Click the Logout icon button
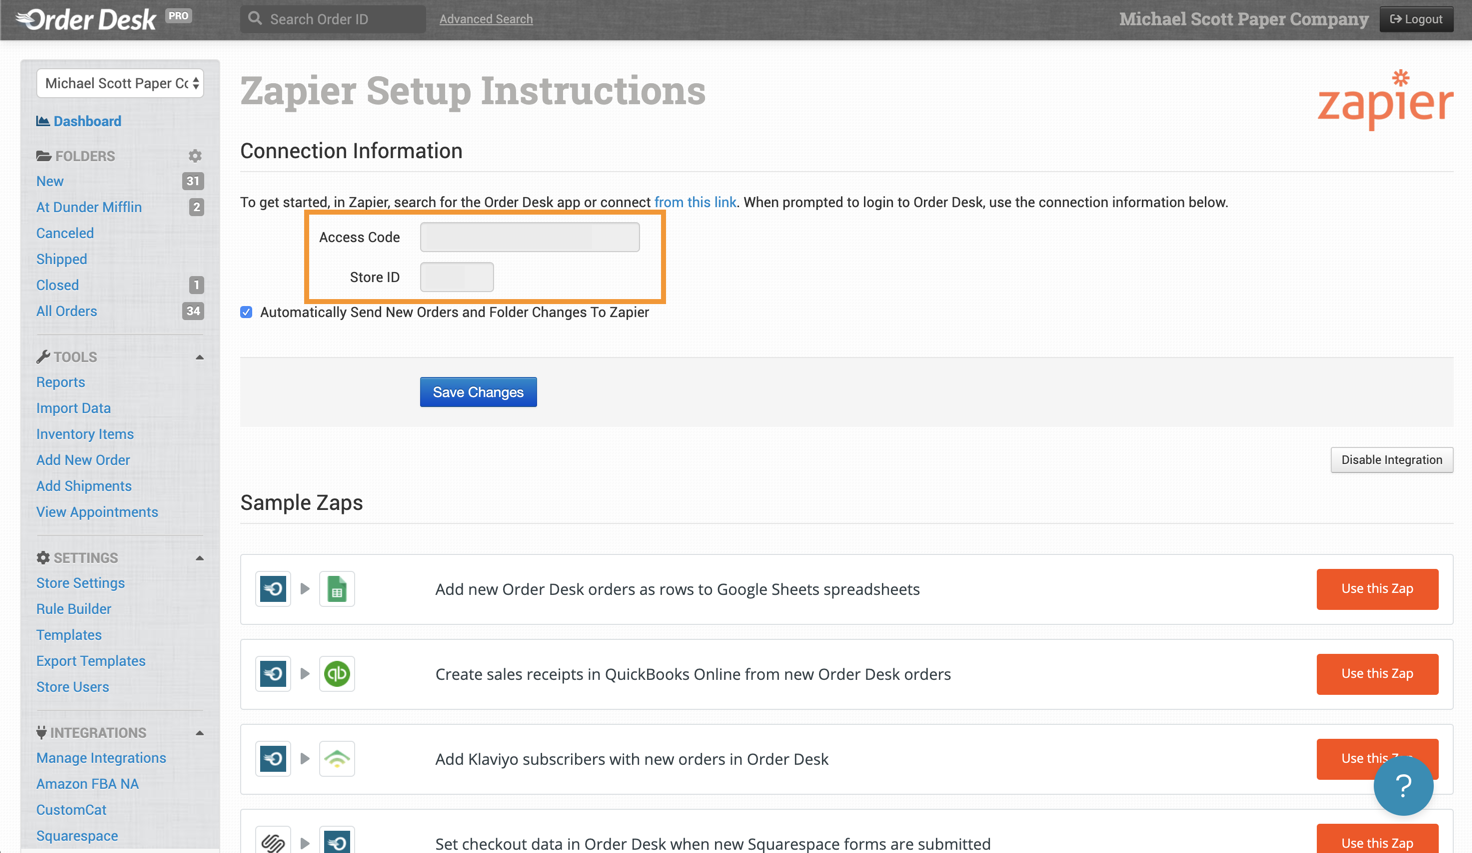The image size is (1472, 853). [1416, 18]
